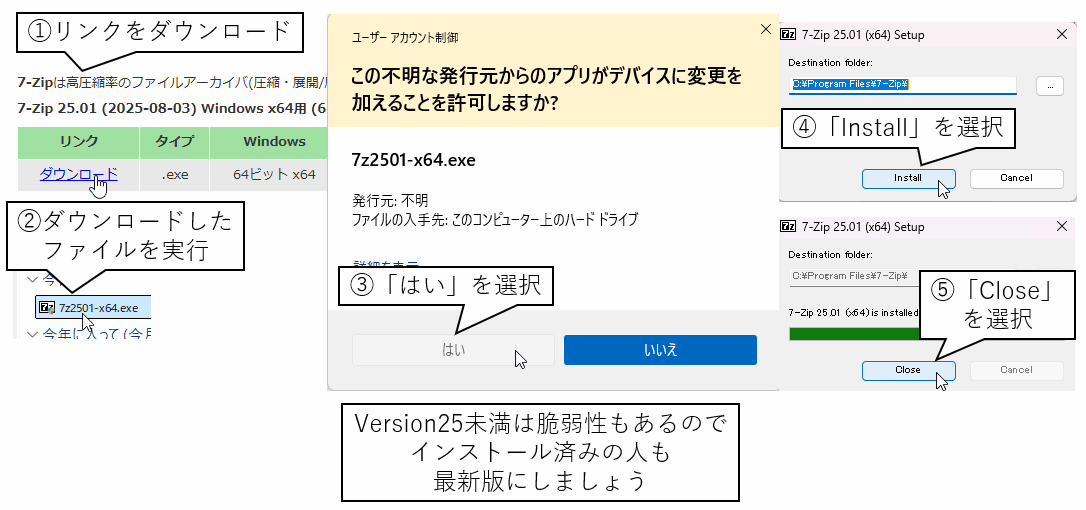Click the greyed Cancel button in lower Setup window
Screen dimensions: 1086x510
pos(1016,370)
